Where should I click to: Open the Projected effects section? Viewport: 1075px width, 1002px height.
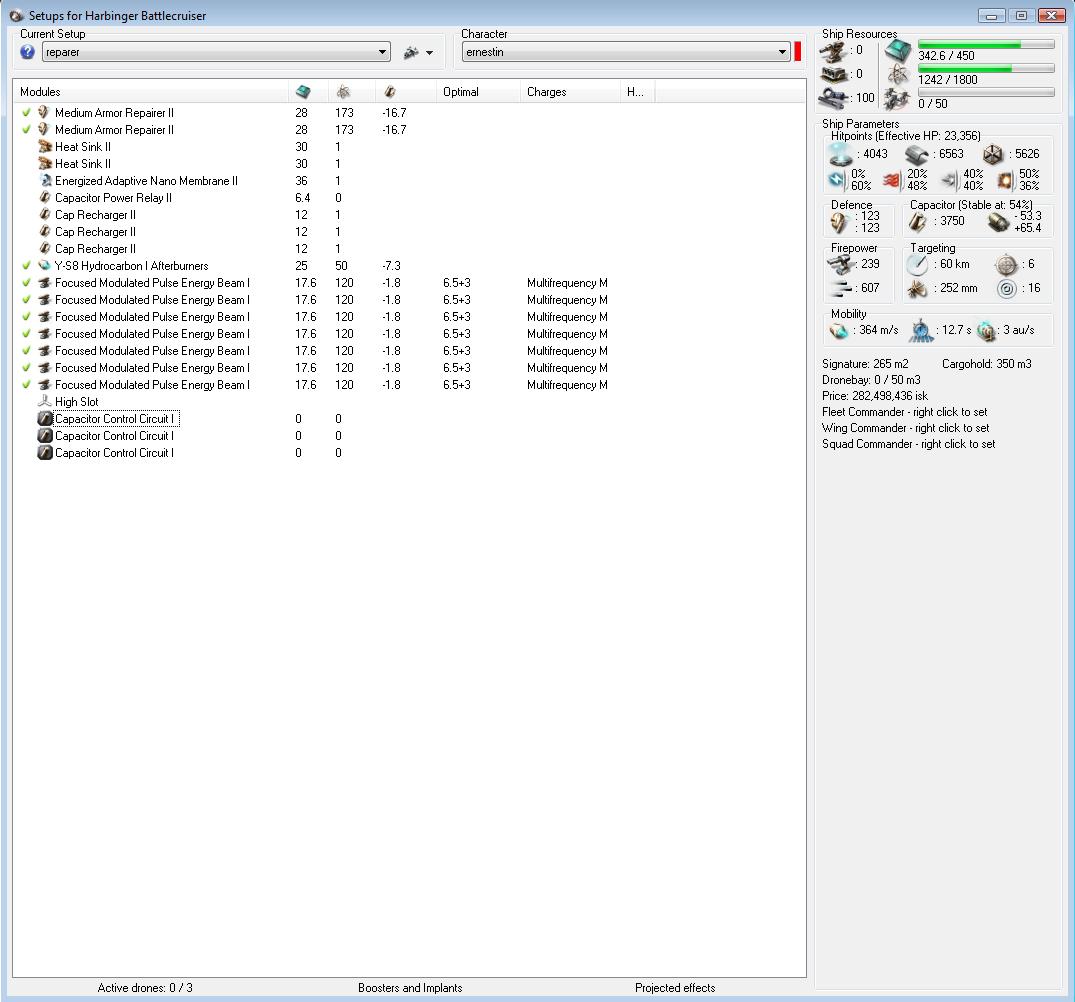click(675, 988)
